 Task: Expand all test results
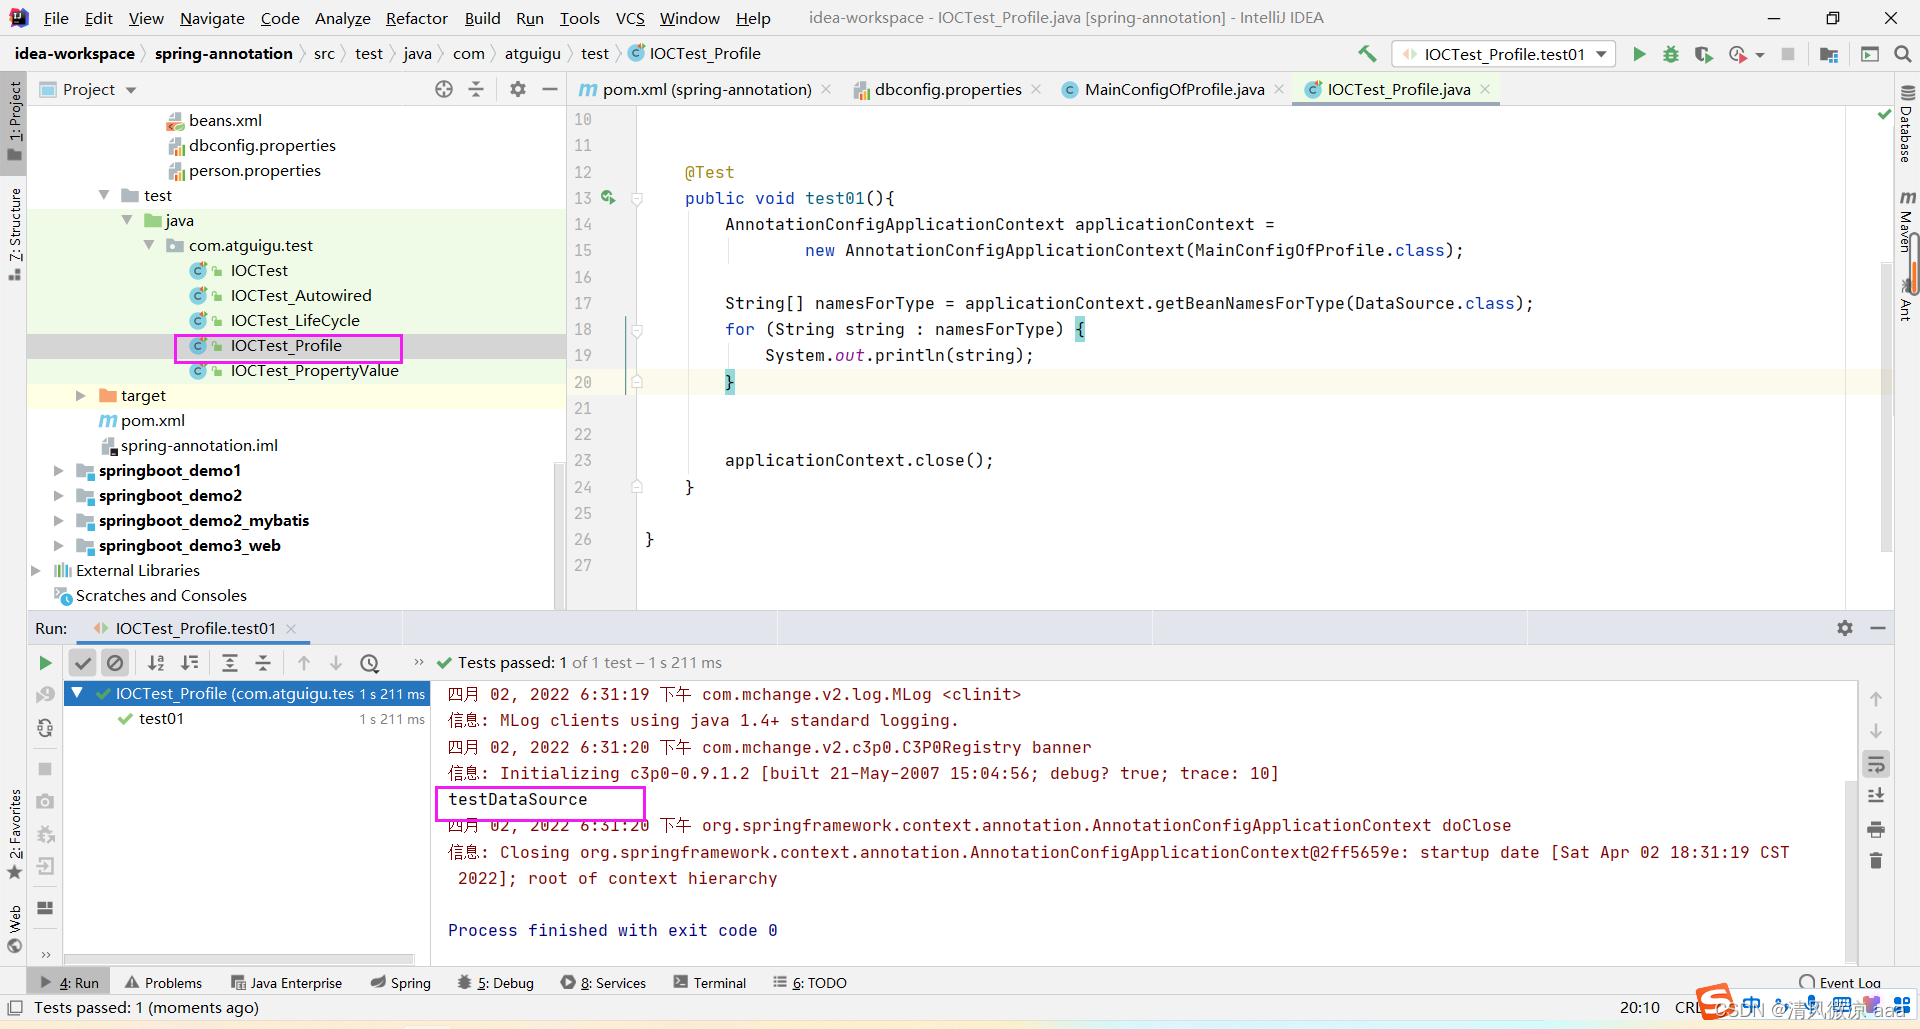[x=230, y=662]
